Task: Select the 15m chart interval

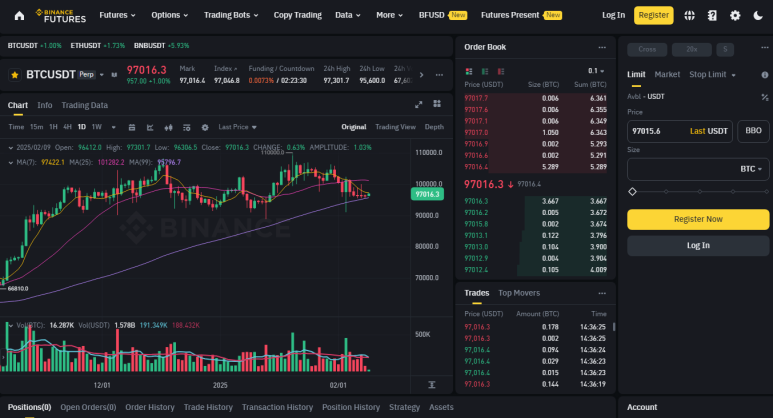Action: (x=36, y=127)
